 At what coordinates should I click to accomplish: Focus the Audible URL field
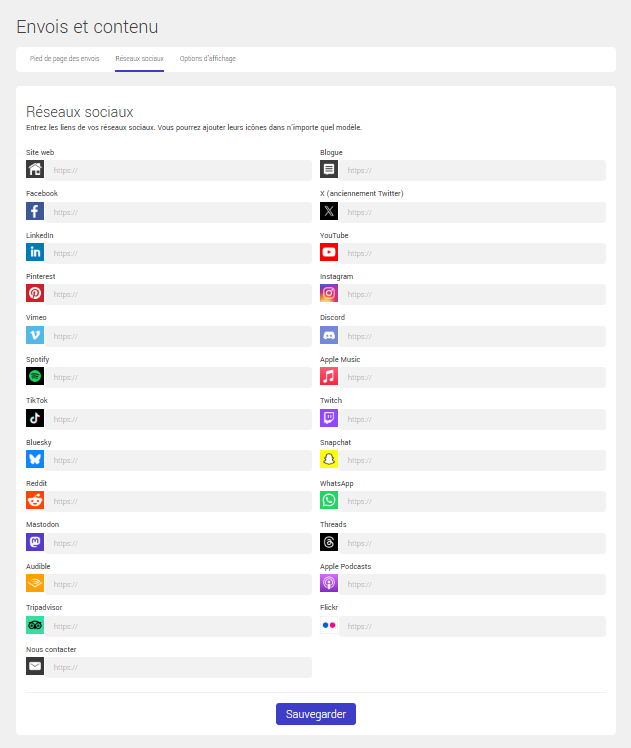click(x=178, y=584)
